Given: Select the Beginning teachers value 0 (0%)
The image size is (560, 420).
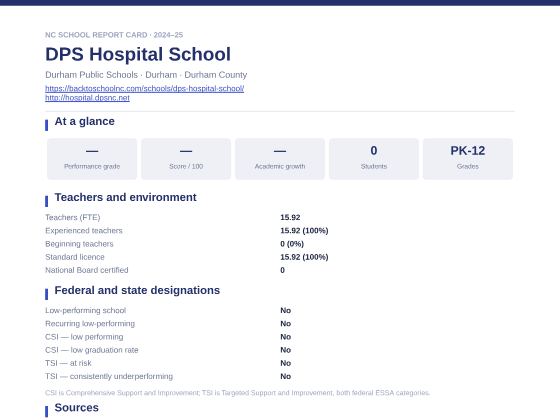Looking at the screenshot, I should pyautogui.click(x=292, y=244).
